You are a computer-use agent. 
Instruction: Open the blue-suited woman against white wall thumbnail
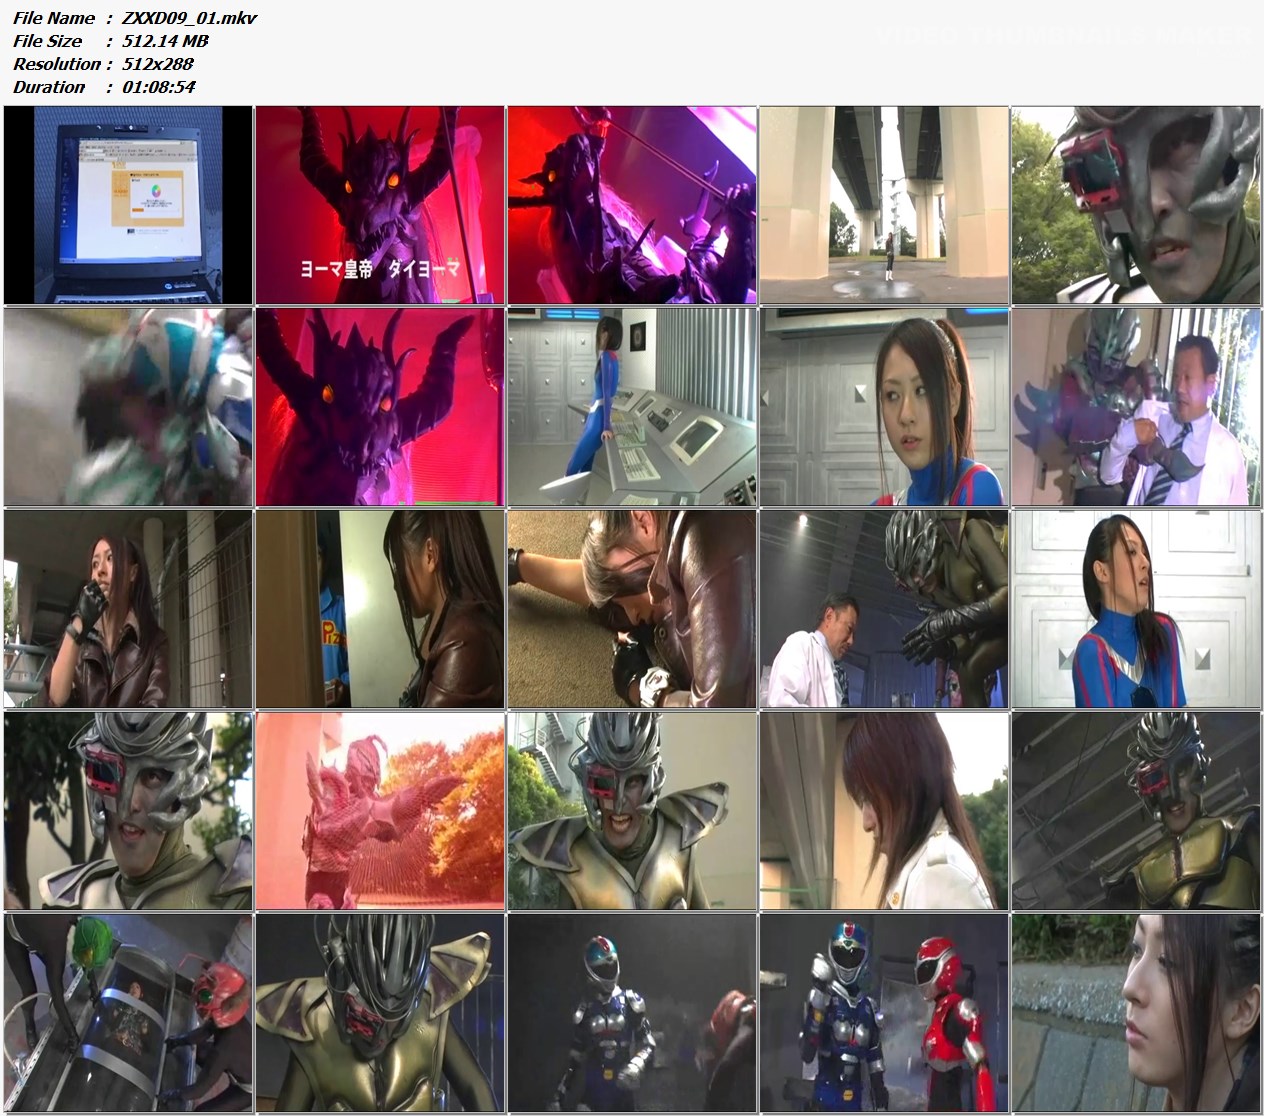[x=1136, y=609]
